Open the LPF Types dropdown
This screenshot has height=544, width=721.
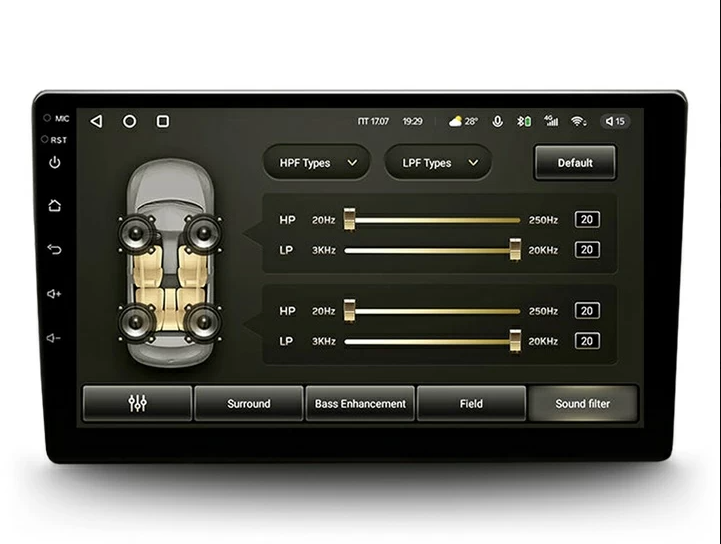pos(438,163)
